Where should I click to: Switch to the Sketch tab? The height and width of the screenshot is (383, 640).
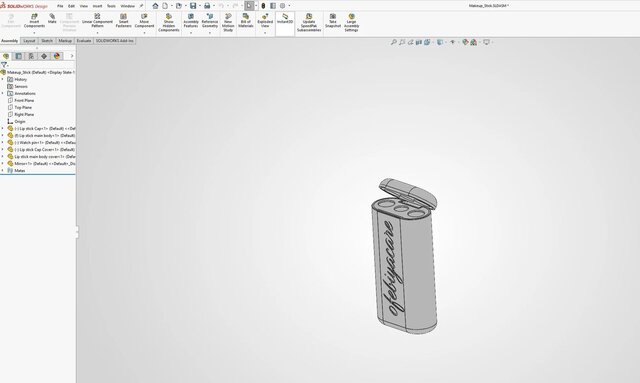click(x=47, y=41)
